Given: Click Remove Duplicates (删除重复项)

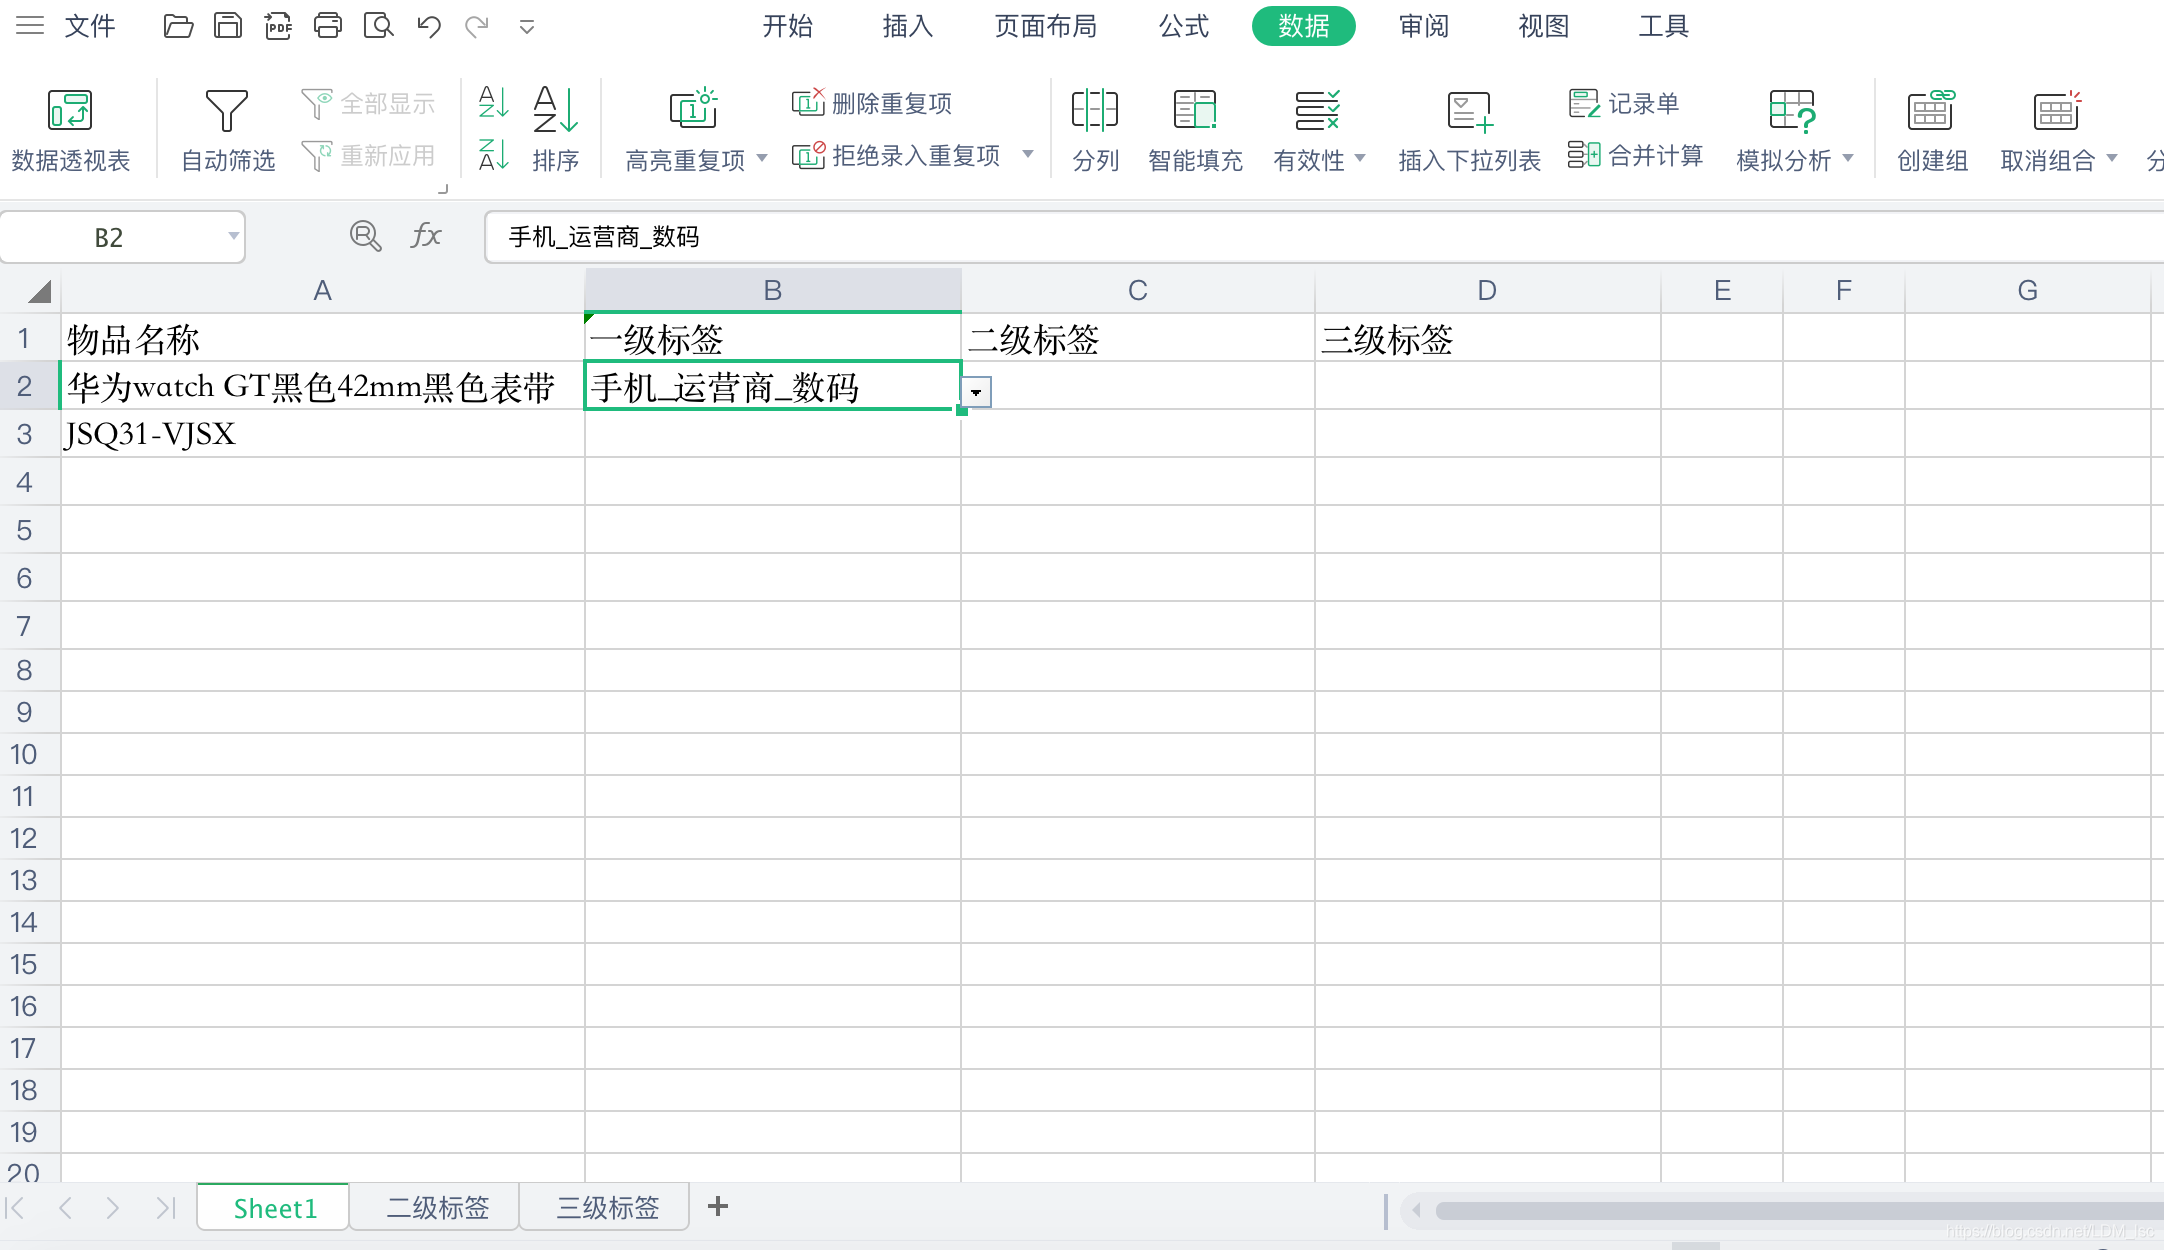Looking at the screenshot, I should pos(871,103).
